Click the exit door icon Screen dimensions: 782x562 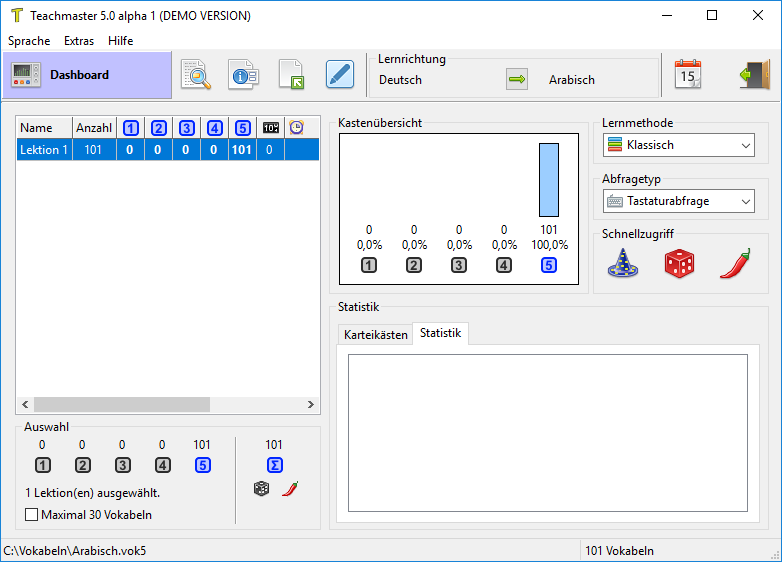754,75
